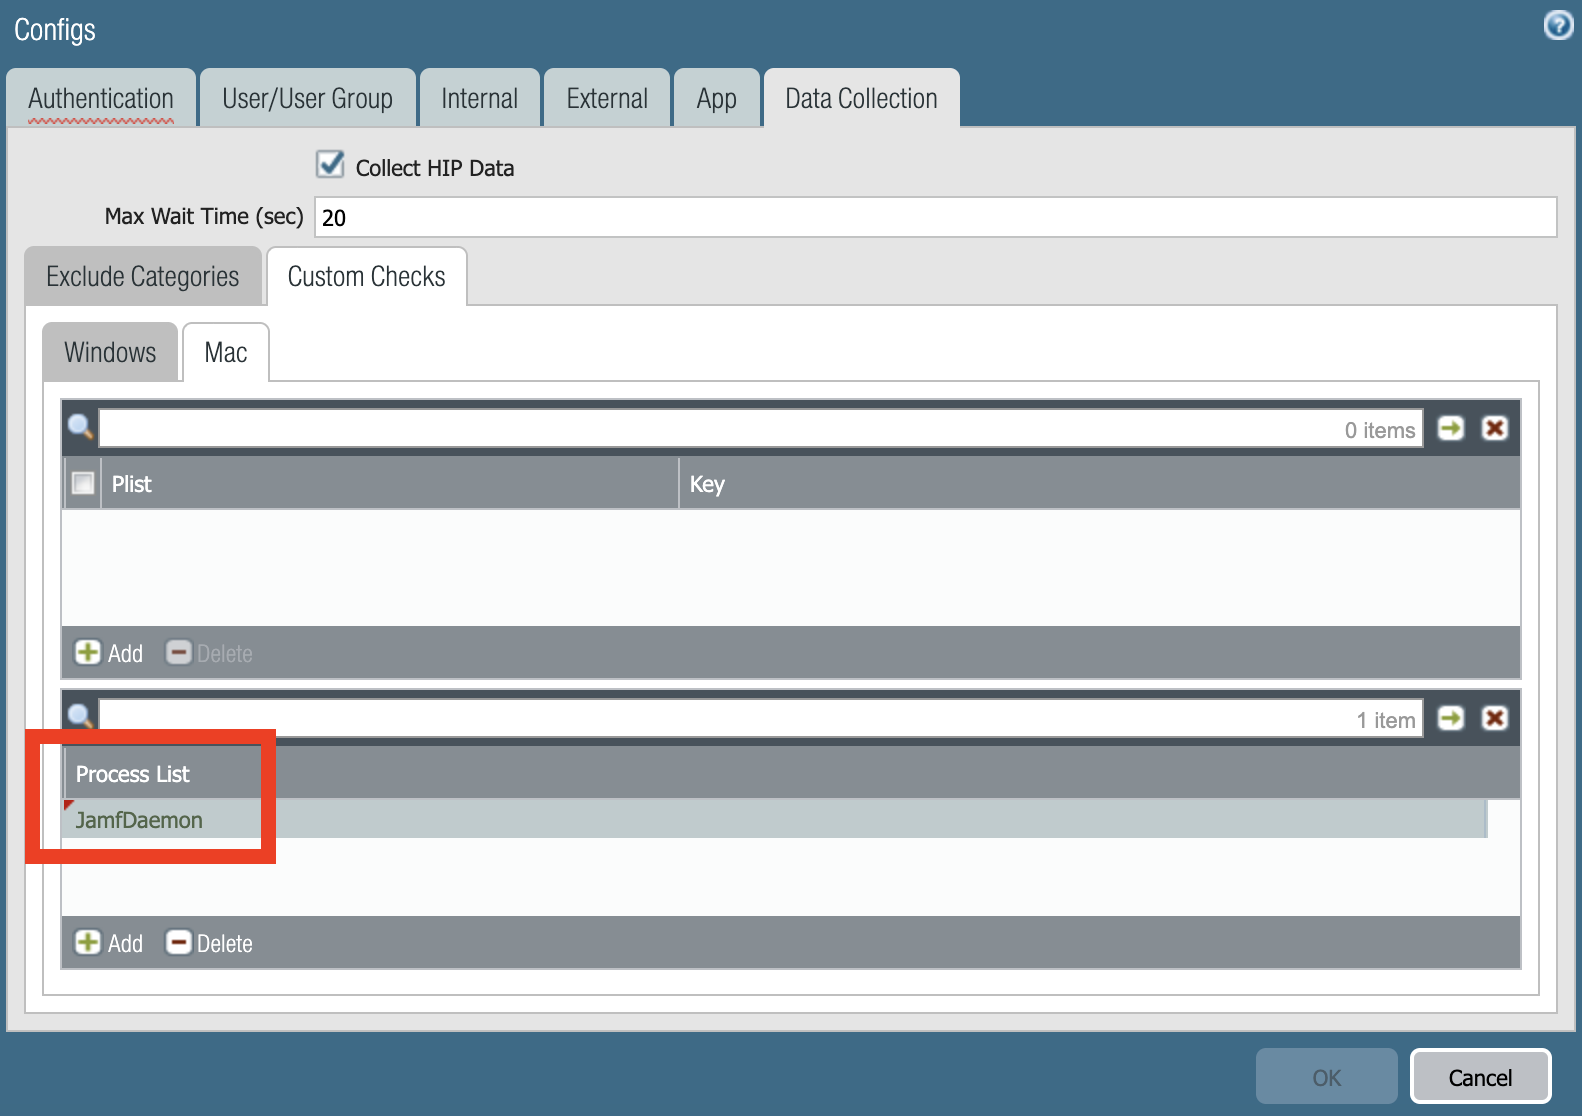Screen dimensions: 1582x1116
Task: Select the Mac custom checks tab
Action: (x=226, y=352)
